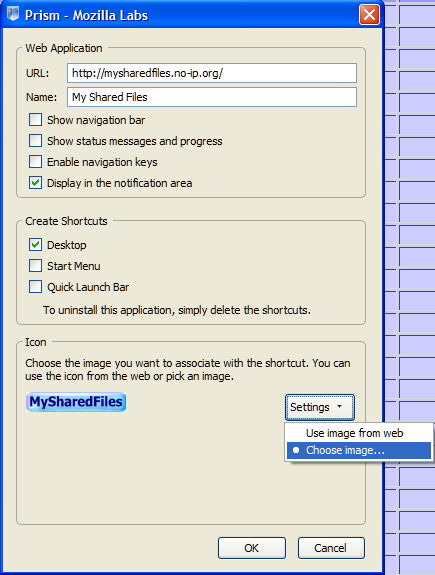Confirm with the OK button

(252, 548)
